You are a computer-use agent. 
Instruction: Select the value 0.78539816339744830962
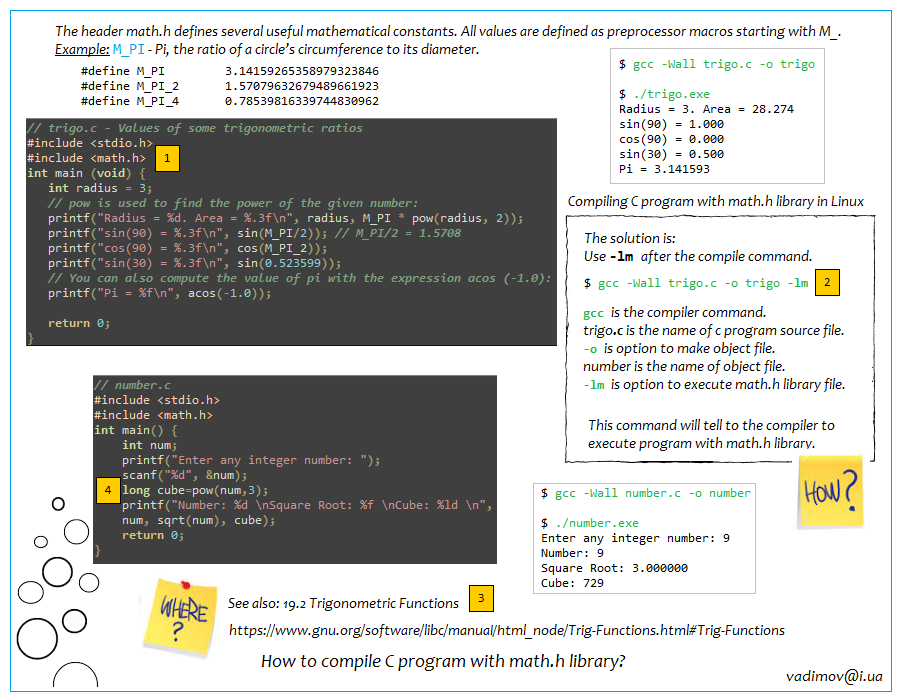301,100
